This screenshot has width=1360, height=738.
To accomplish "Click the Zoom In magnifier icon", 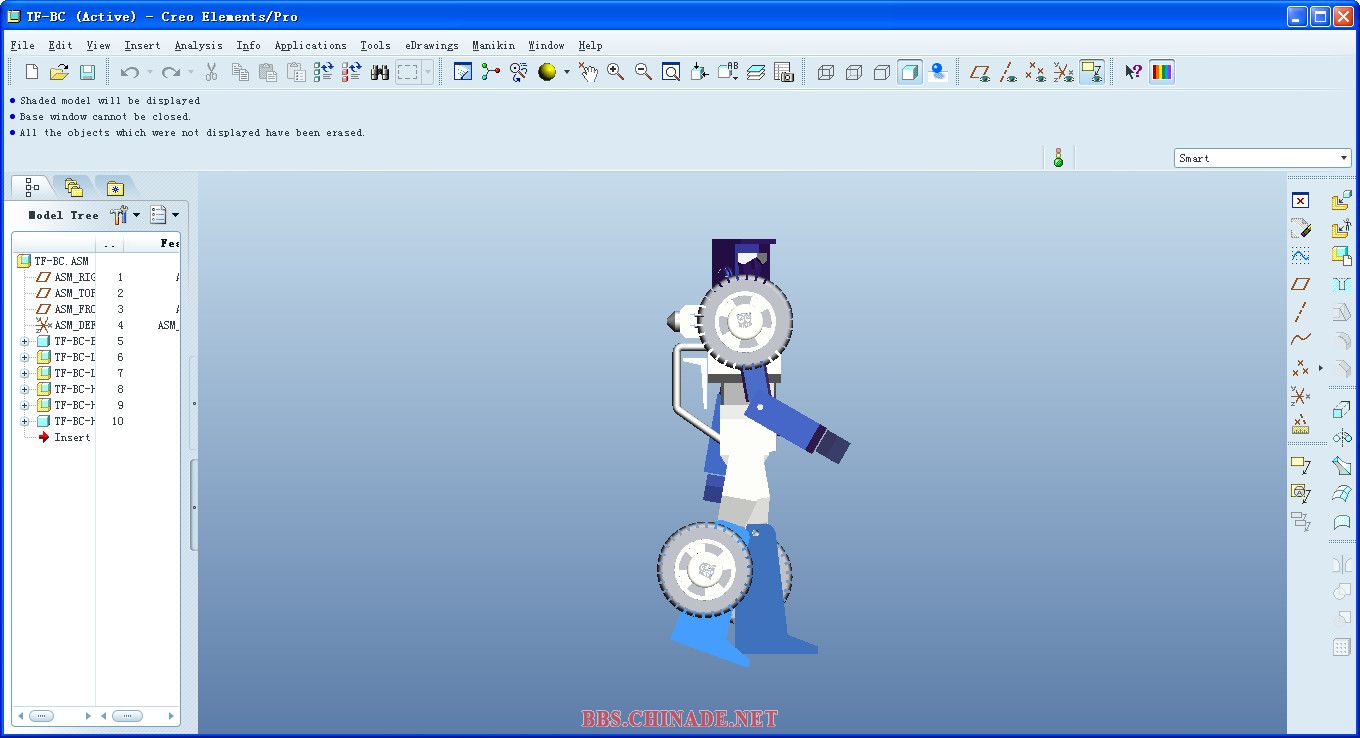I will [x=615, y=72].
